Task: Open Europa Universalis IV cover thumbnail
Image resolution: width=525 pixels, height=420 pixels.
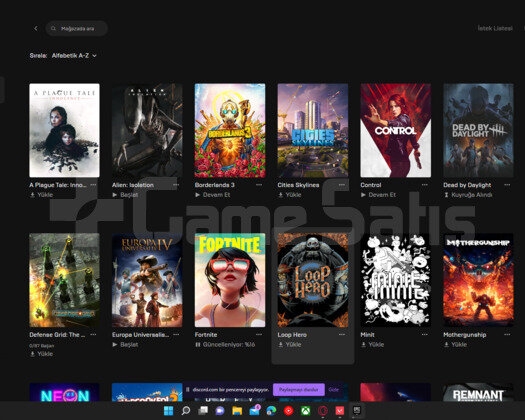Action: point(147,280)
